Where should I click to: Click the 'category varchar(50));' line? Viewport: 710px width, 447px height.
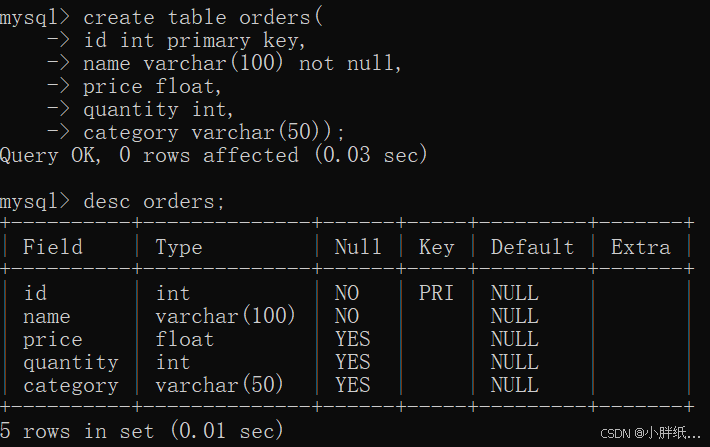click(x=214, y=132)
